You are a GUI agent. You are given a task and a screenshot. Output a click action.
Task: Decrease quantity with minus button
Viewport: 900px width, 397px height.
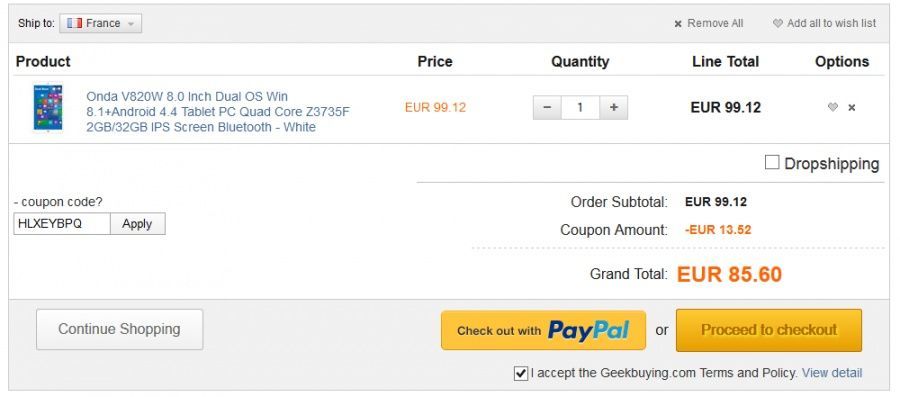coord(547,107)
